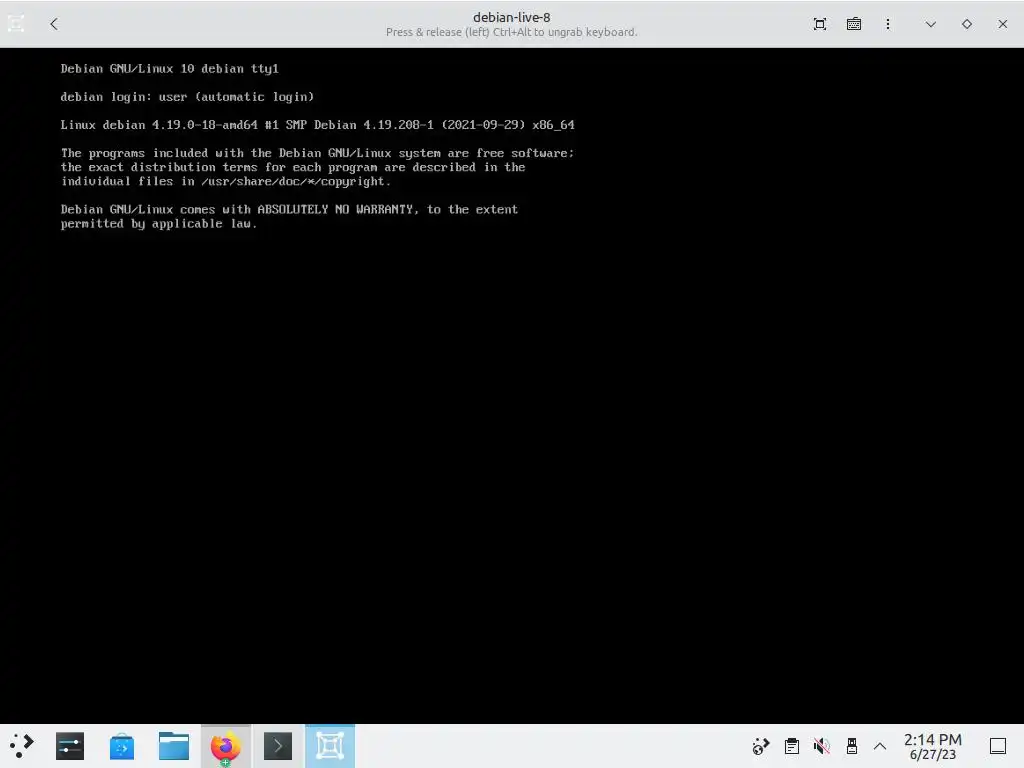
Task: Toggle fullscreen mode for debian-live-8
Action: coord(820,24)
